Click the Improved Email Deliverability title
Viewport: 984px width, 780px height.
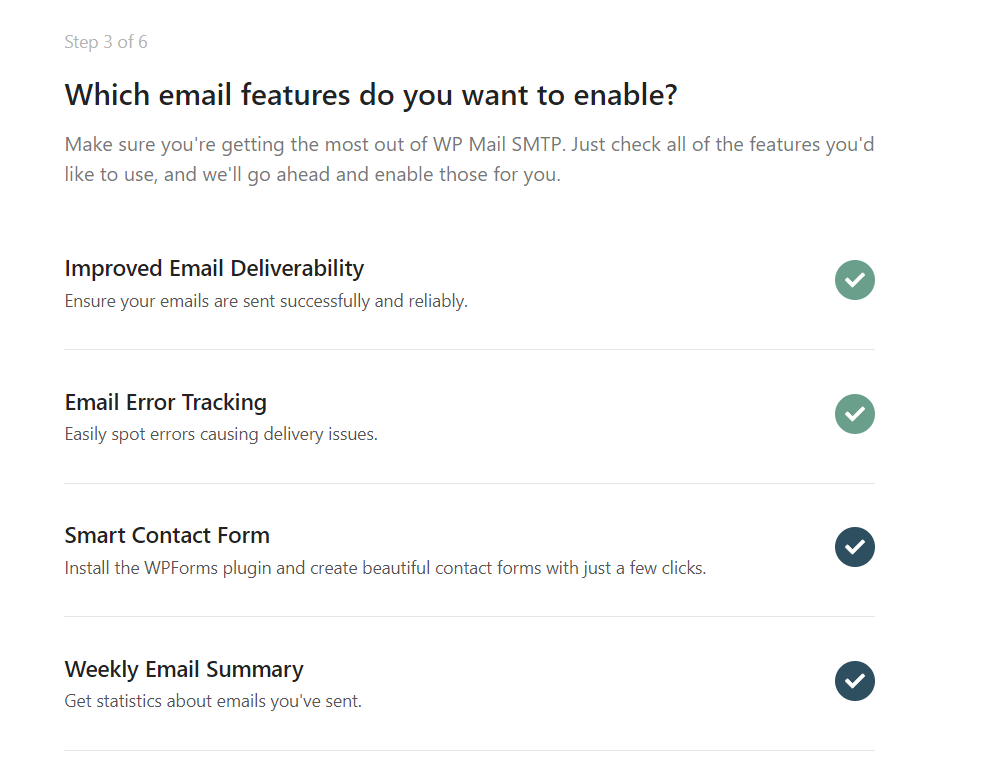tap(214, 268)
